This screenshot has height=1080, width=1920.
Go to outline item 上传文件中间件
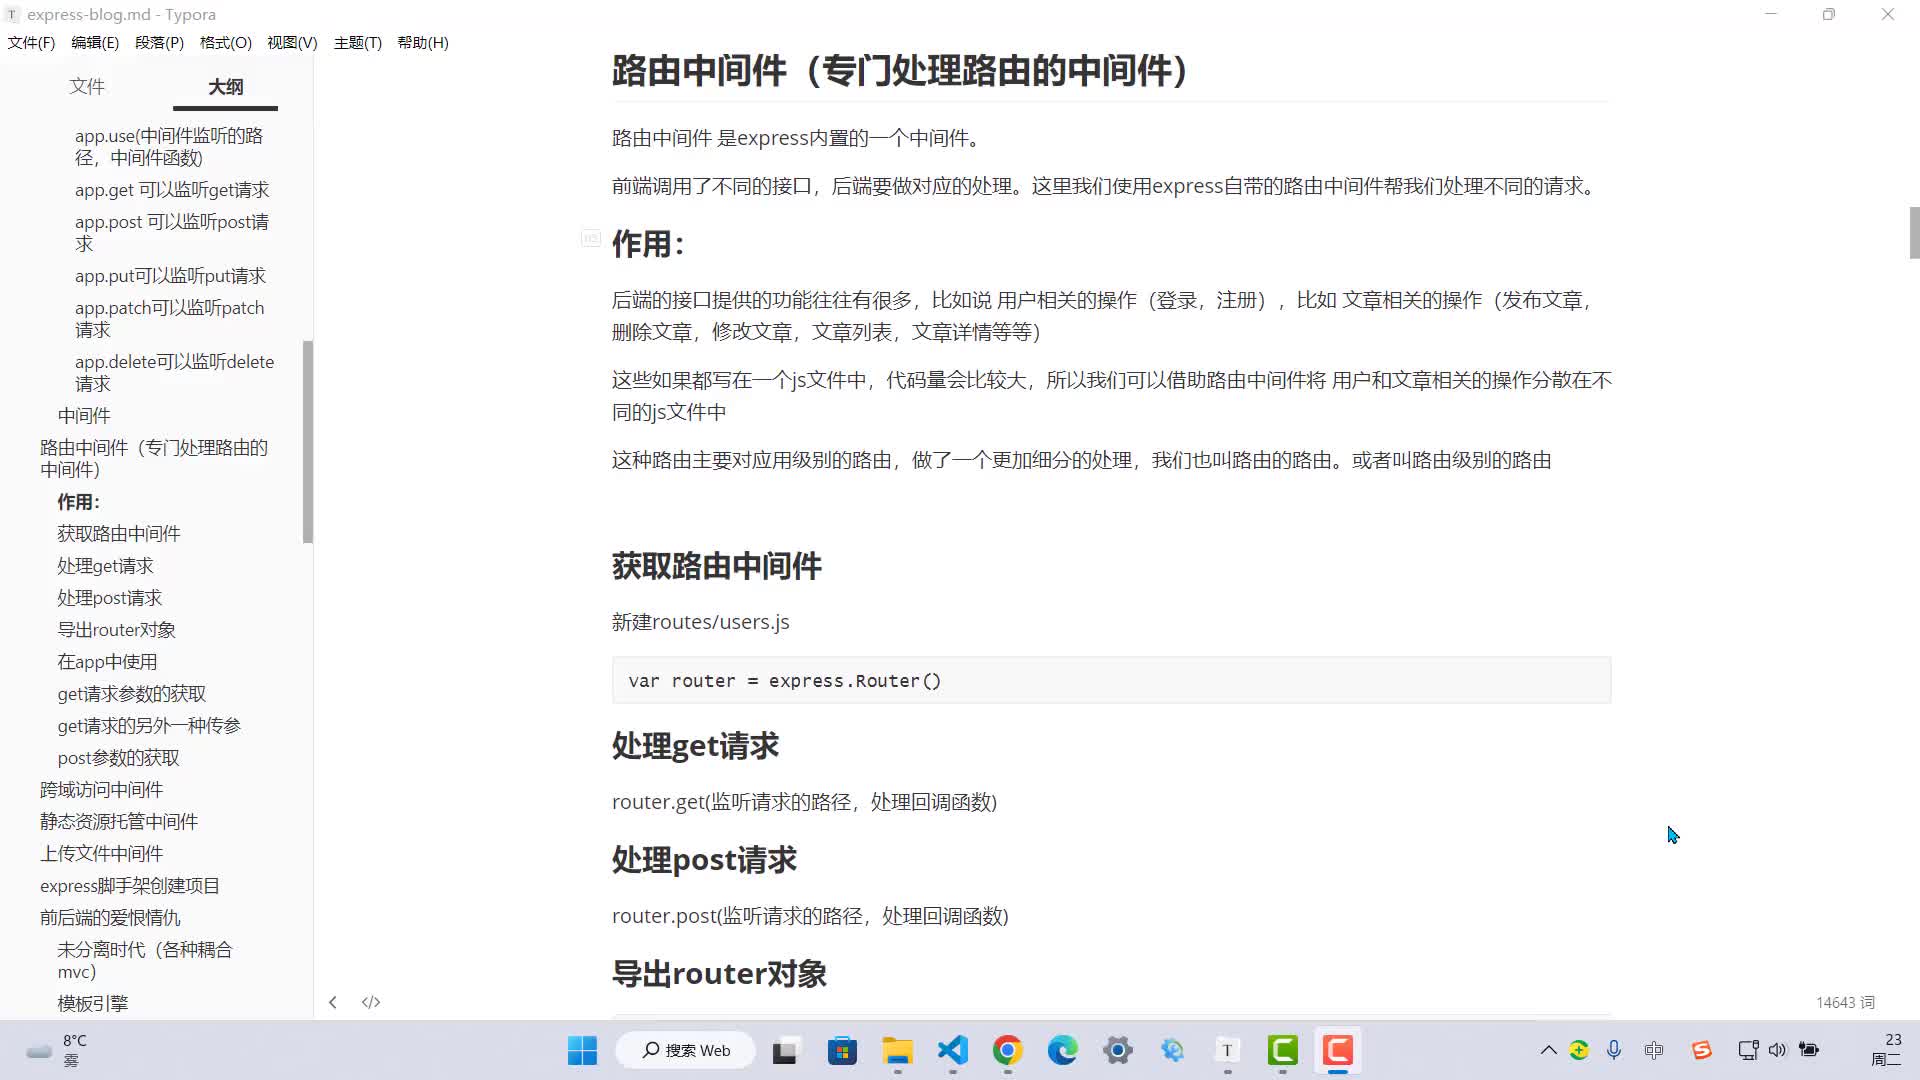pyautogui.click(x=101, y=853)
